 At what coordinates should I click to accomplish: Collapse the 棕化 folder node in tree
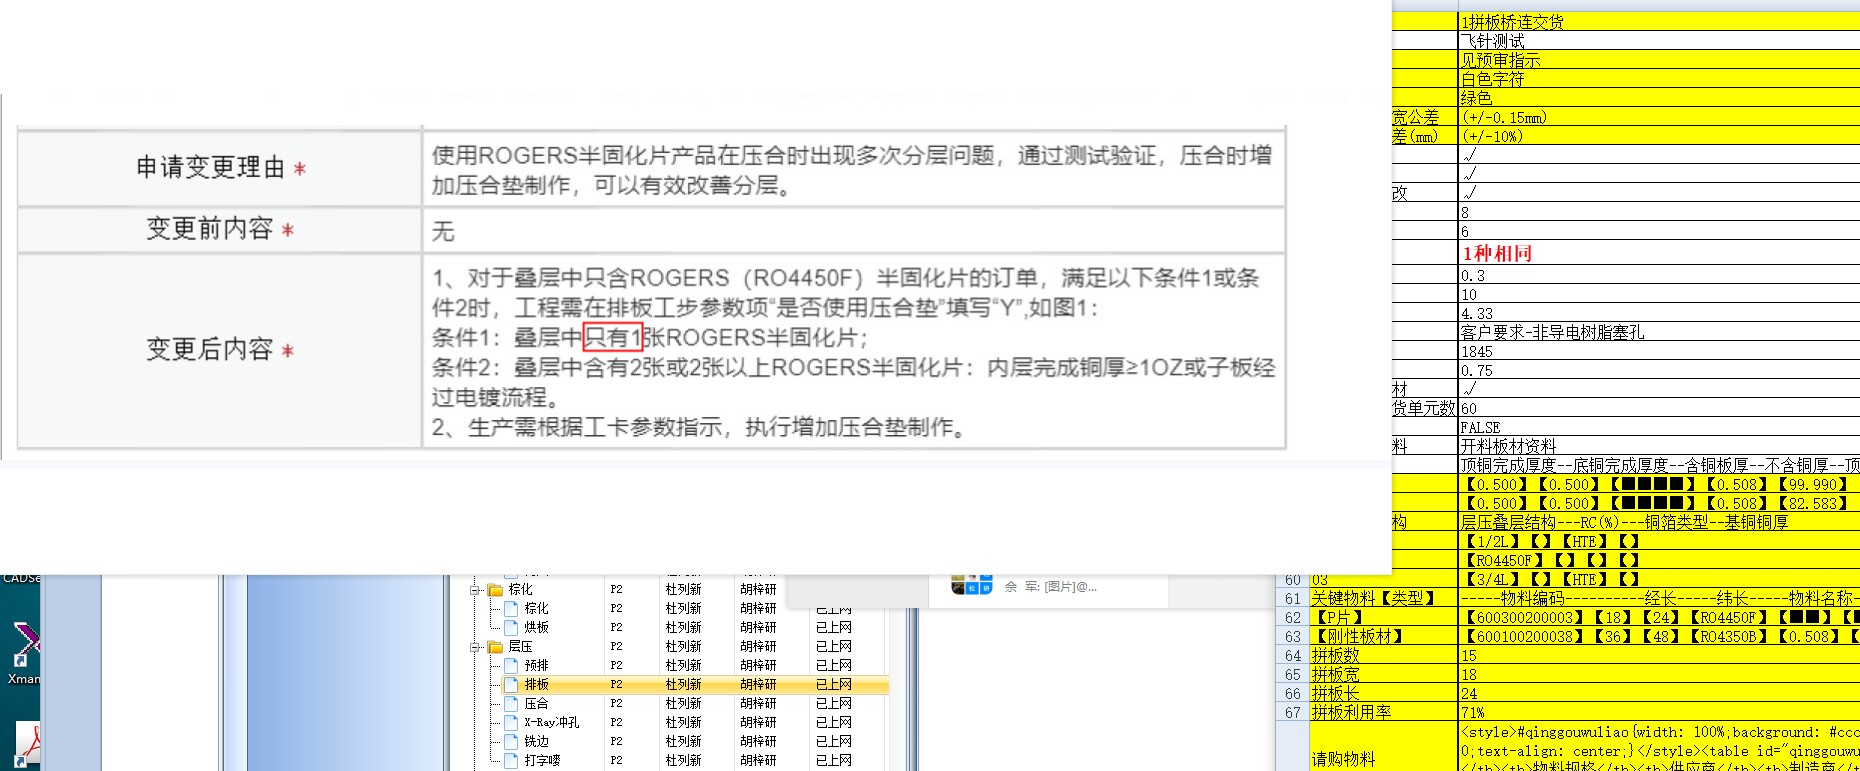tap(476, 590)
